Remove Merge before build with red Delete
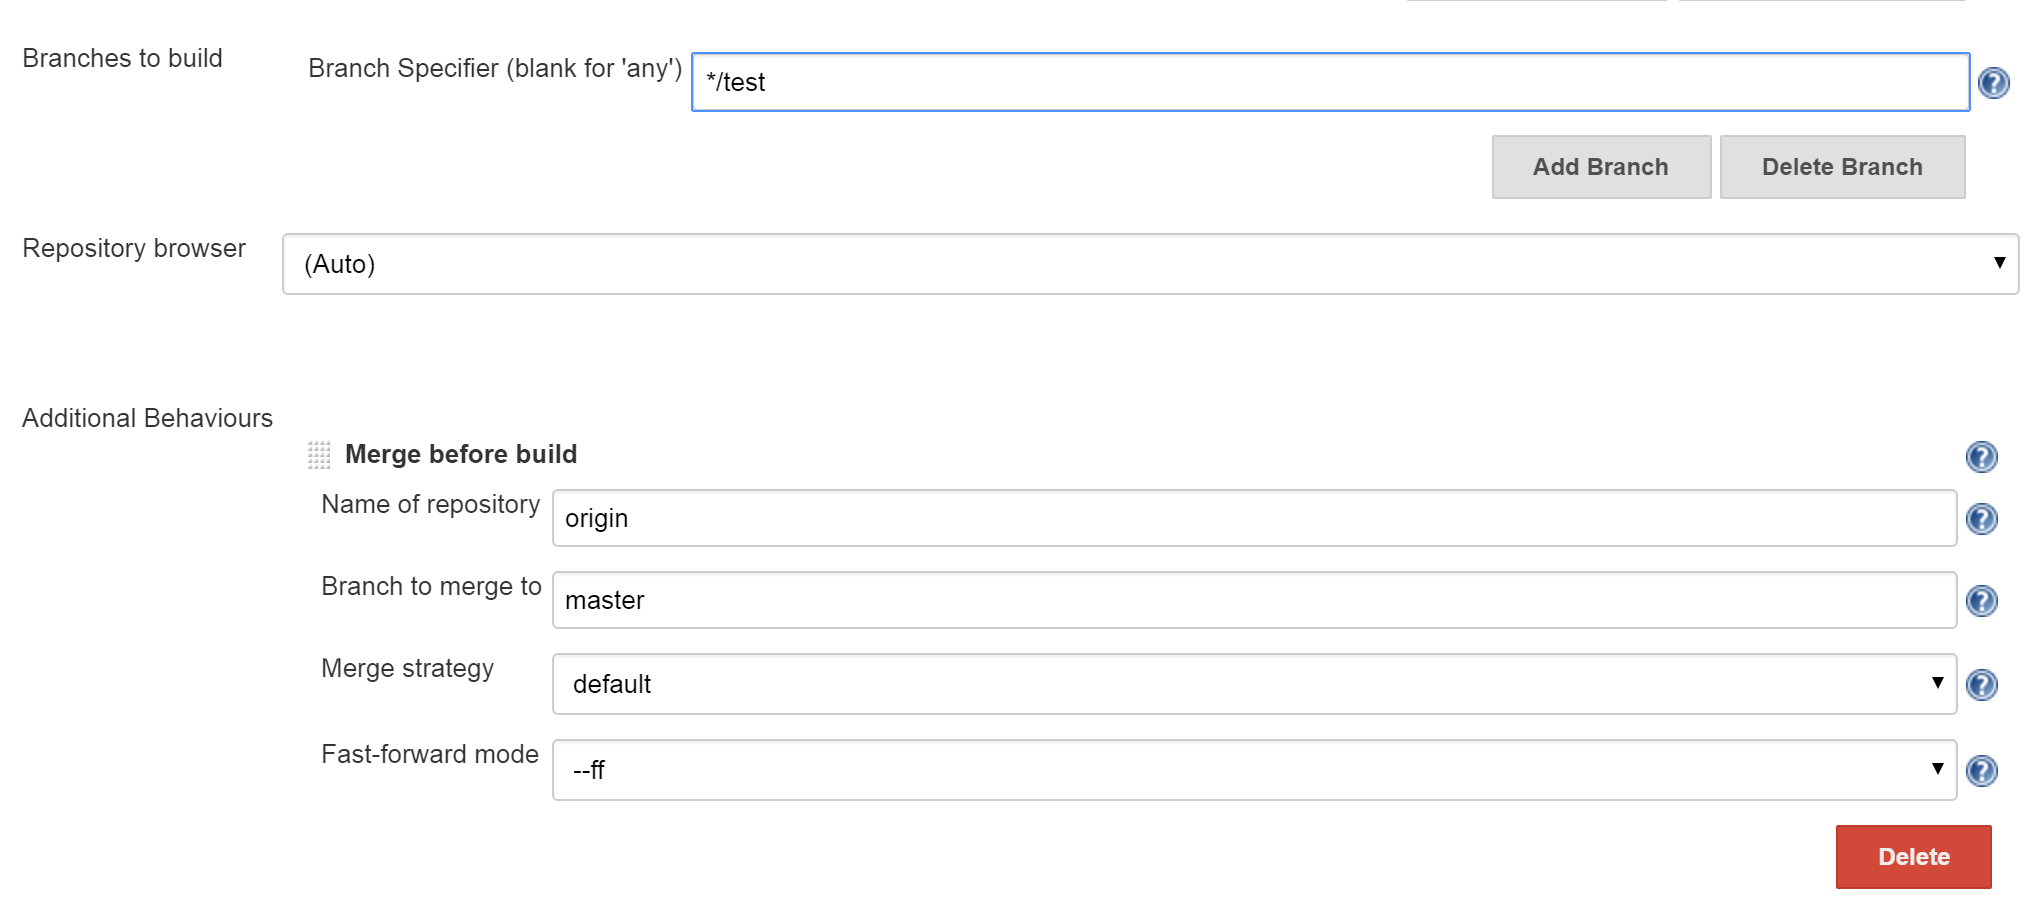 (1913, 857)
